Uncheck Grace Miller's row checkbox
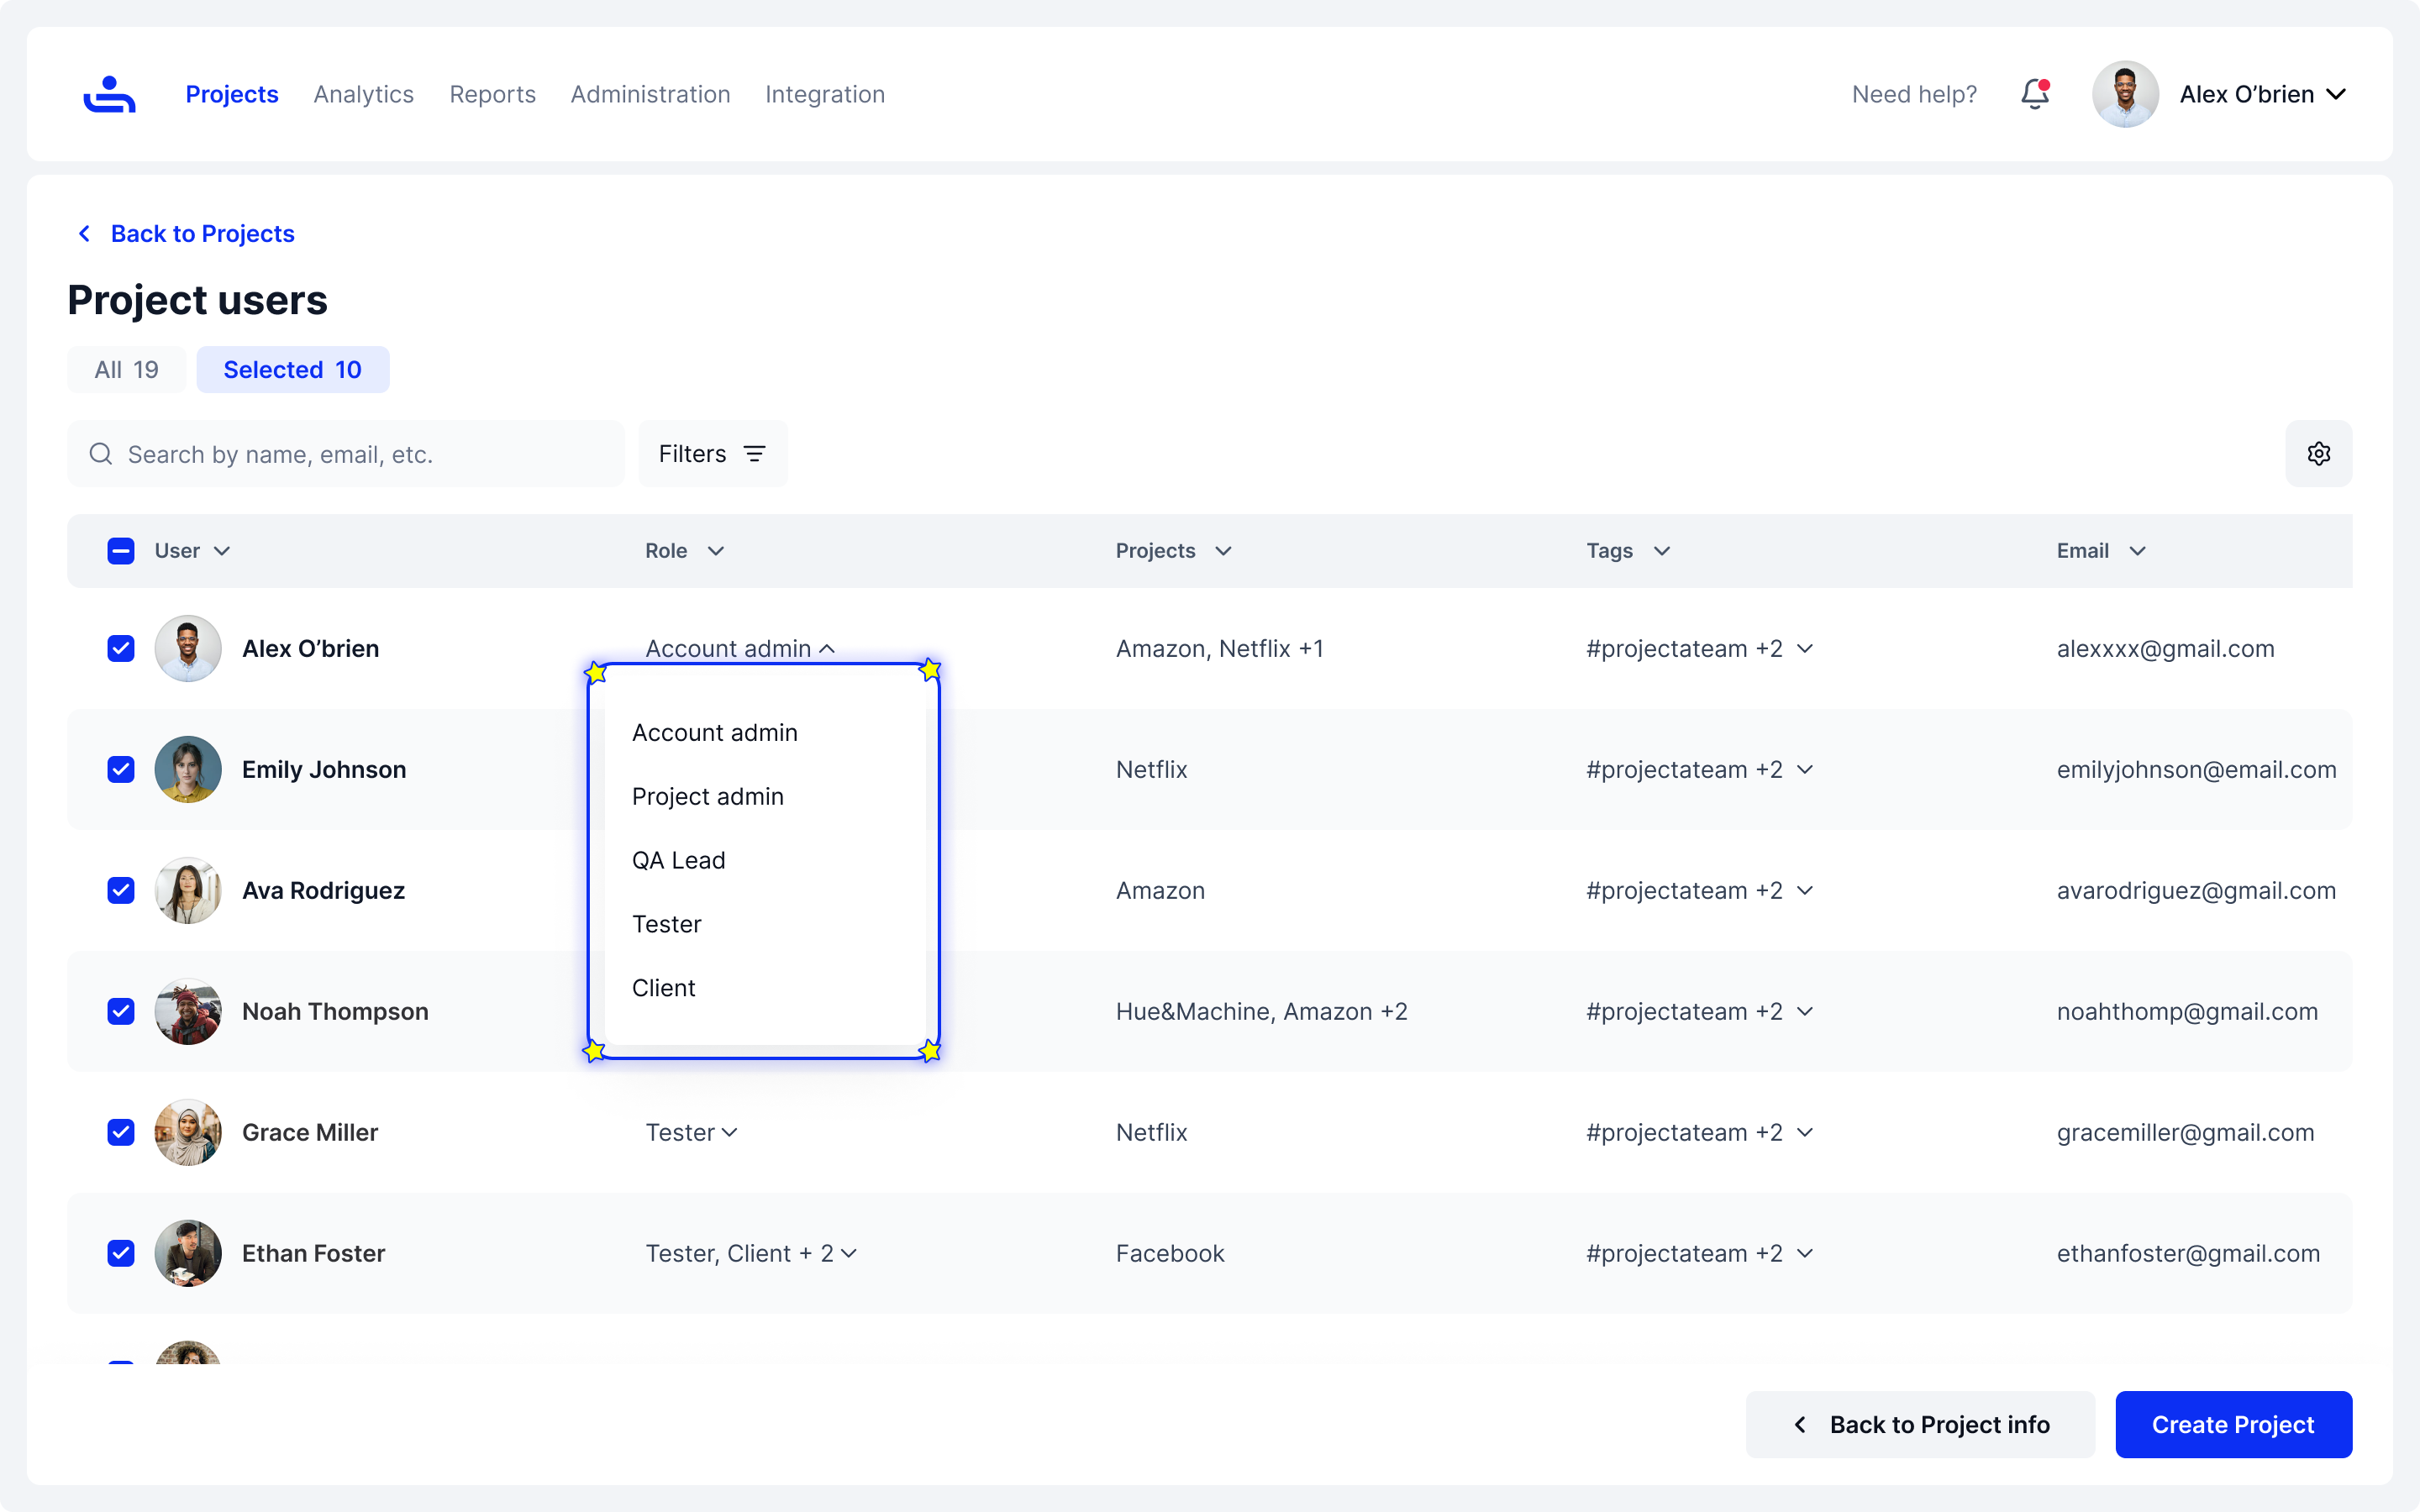 121,1132
